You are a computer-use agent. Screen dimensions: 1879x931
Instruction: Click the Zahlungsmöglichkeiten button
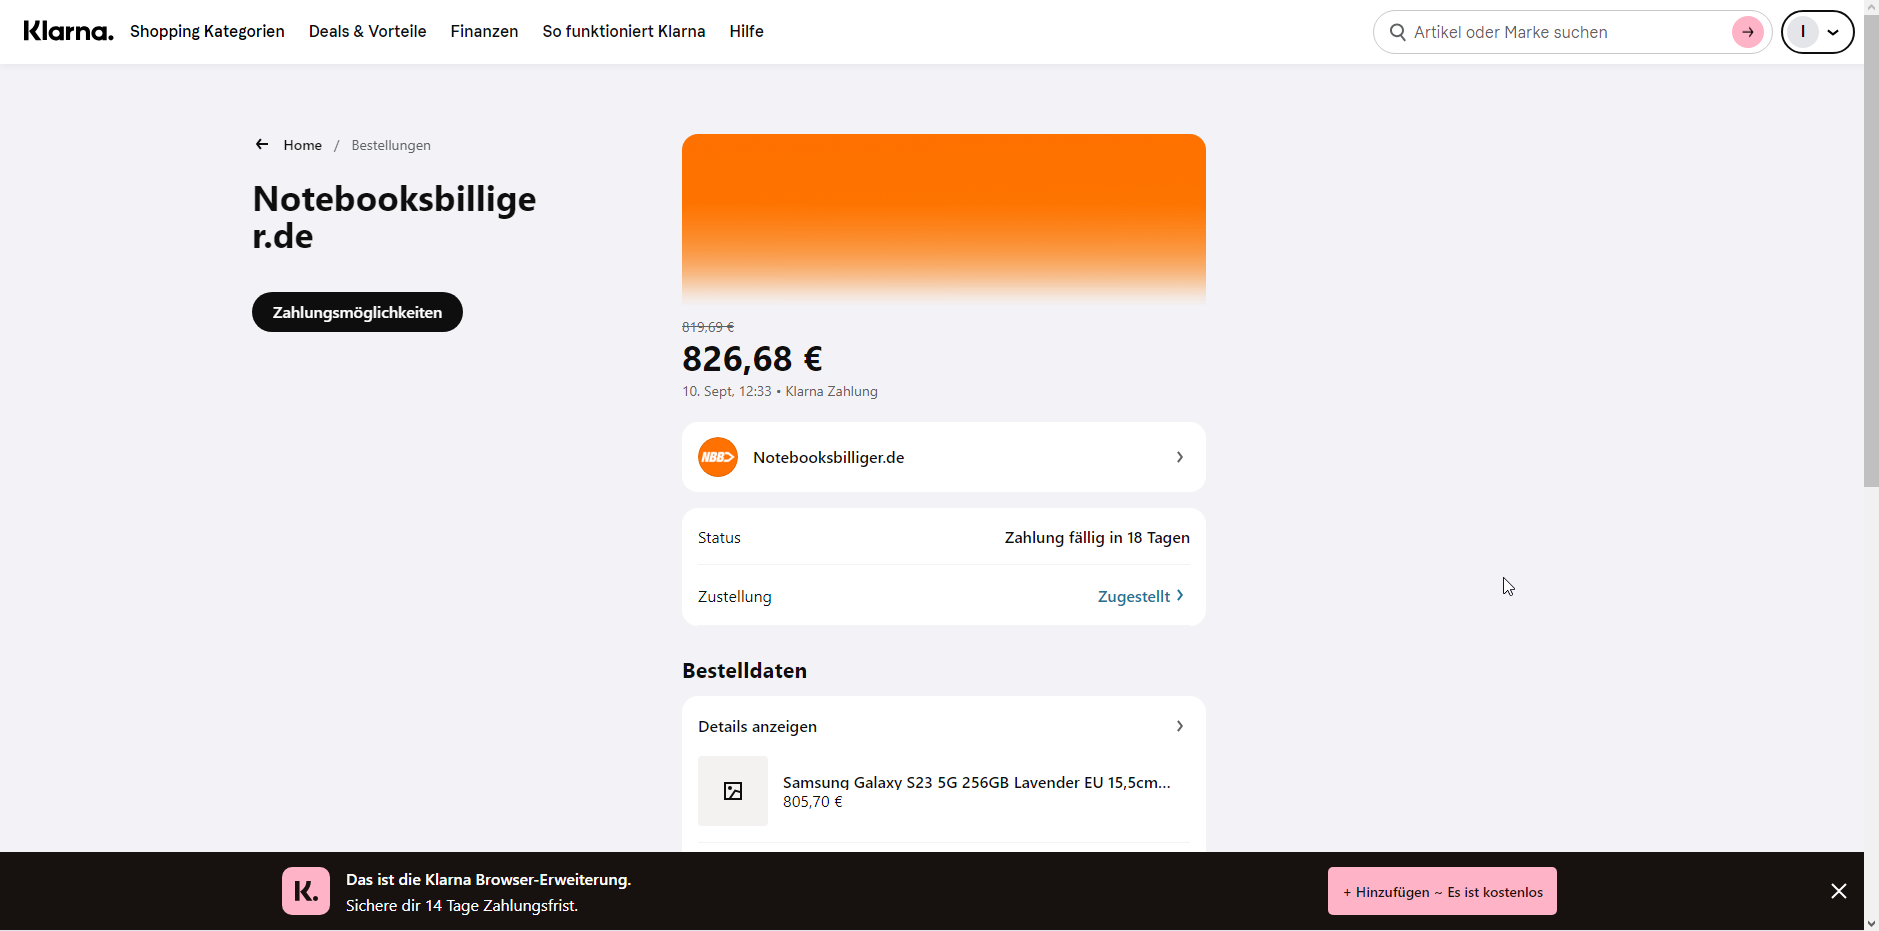point(357,312)
